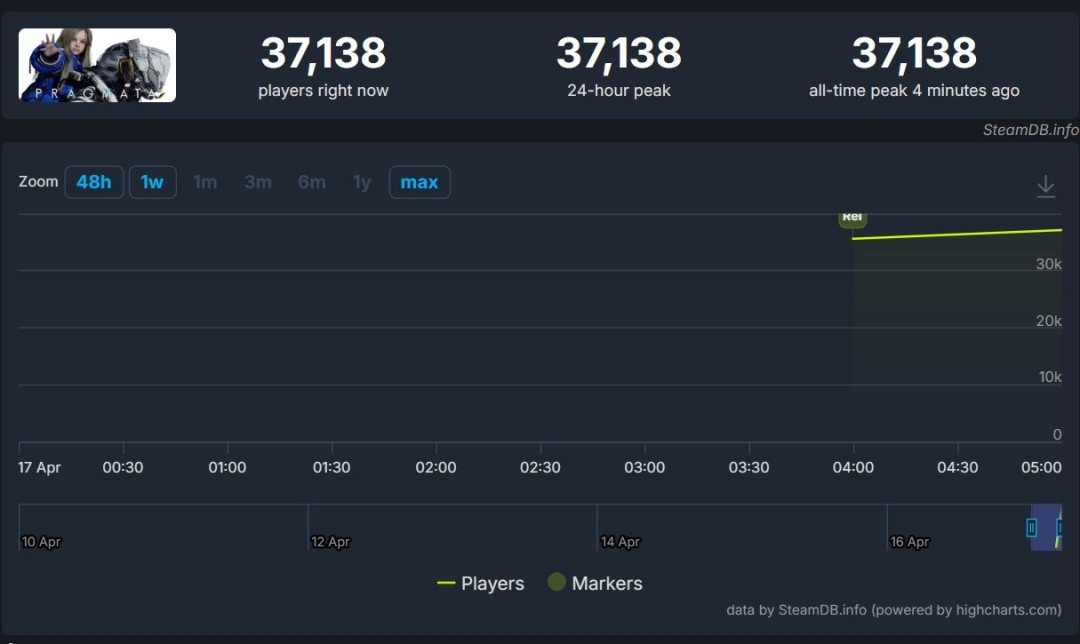Click the 24-hour peak statistic
Screen dimensions: 1080x644
[x=618, y=54]
